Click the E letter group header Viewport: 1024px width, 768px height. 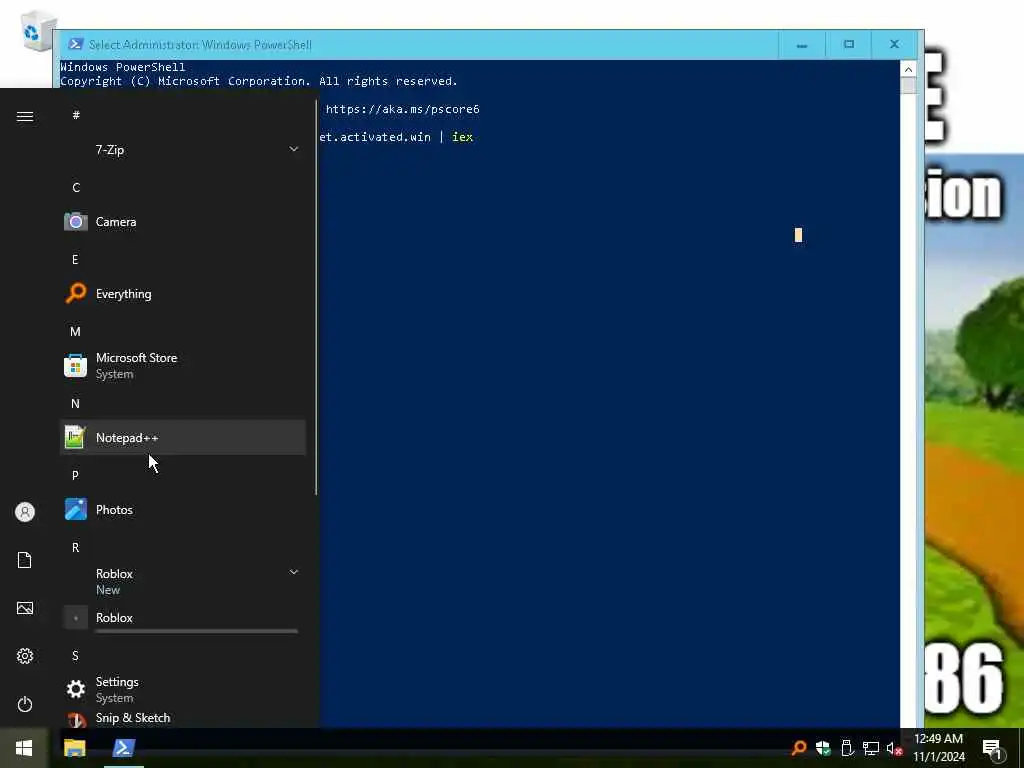[75, 259]
